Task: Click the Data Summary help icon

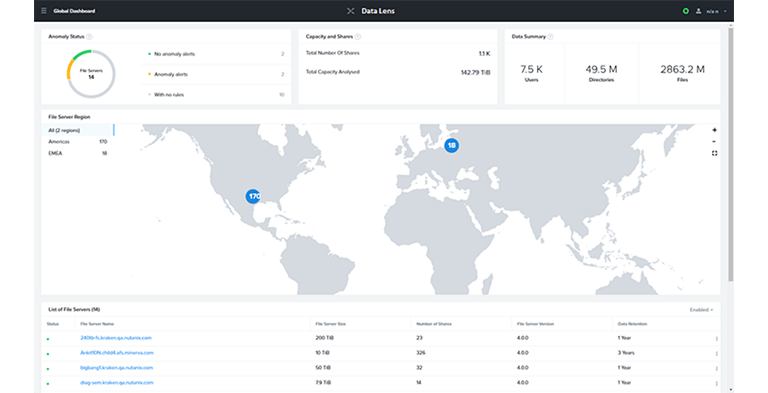Action: 550,36
